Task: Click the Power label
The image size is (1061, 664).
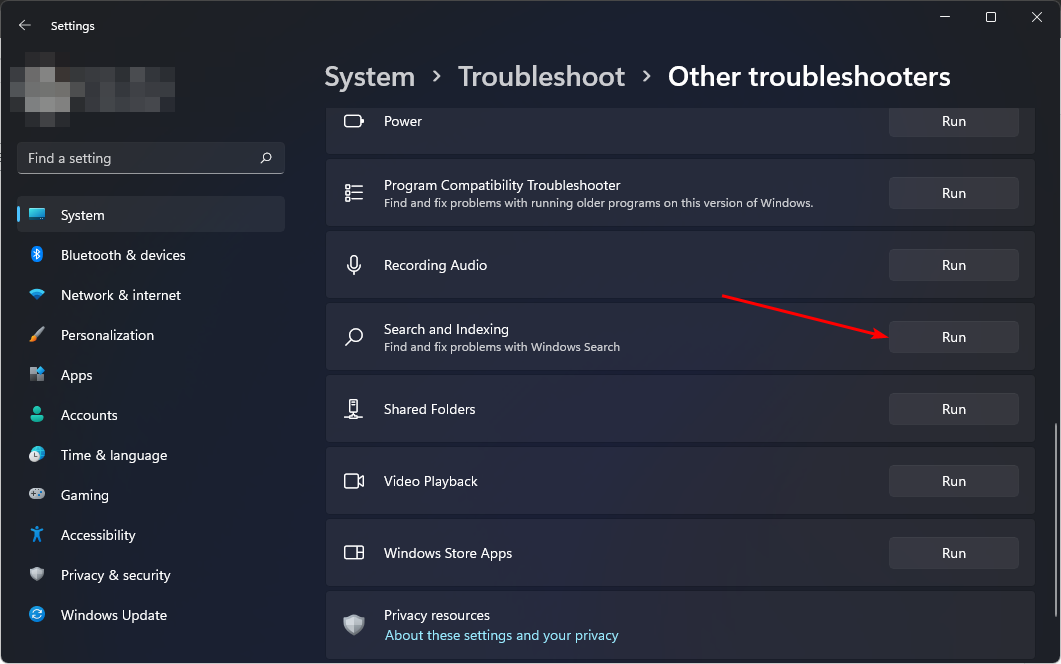Action: tap(403, 121)
